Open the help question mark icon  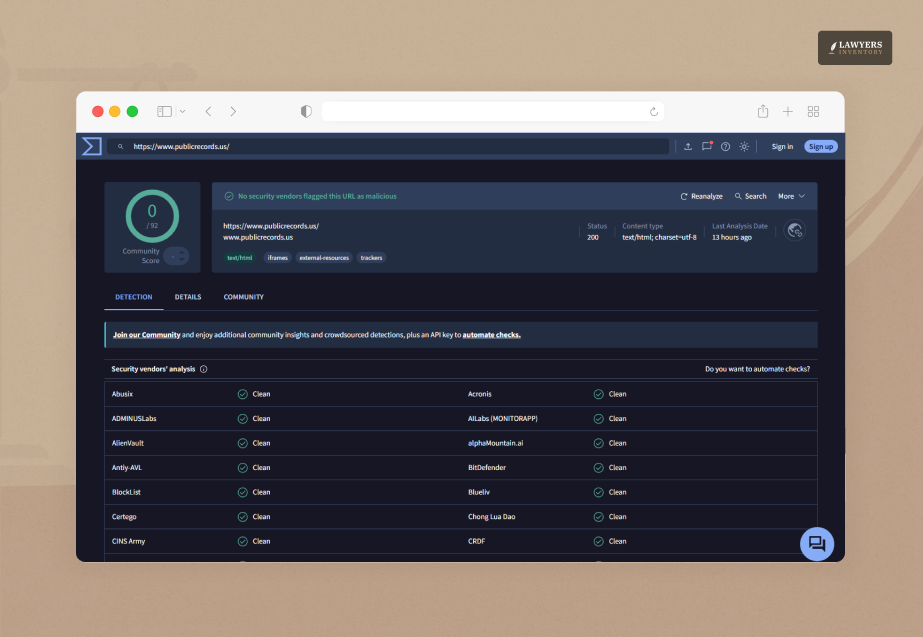[725, 147]
